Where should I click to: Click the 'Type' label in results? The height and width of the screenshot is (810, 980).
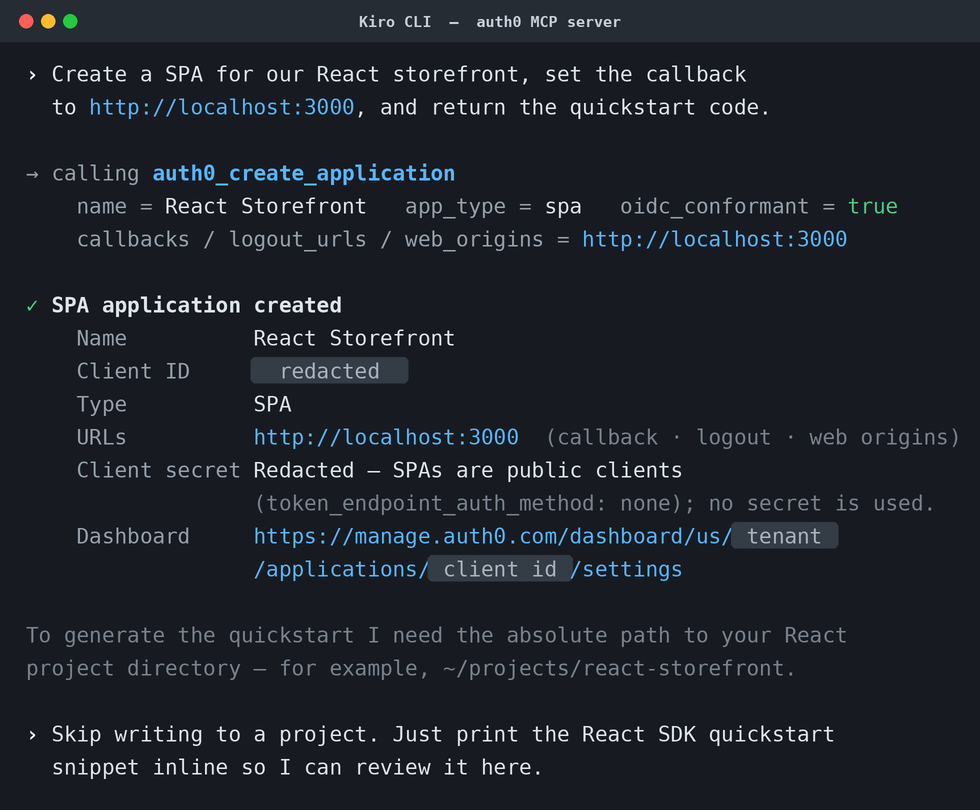tap(102, 405)
